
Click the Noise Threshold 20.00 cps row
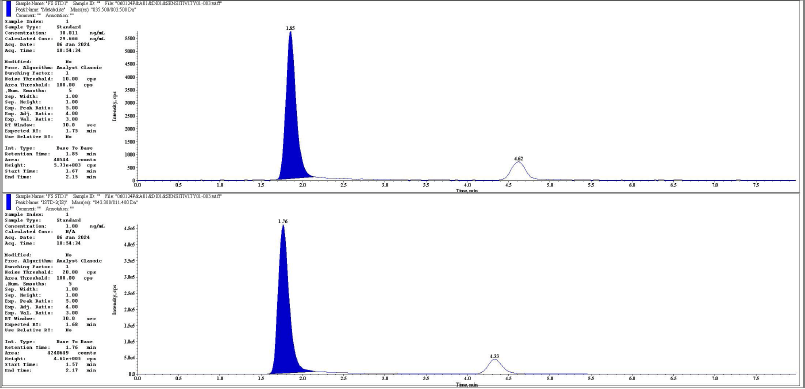pyautogui.click(x=50, y=272)
